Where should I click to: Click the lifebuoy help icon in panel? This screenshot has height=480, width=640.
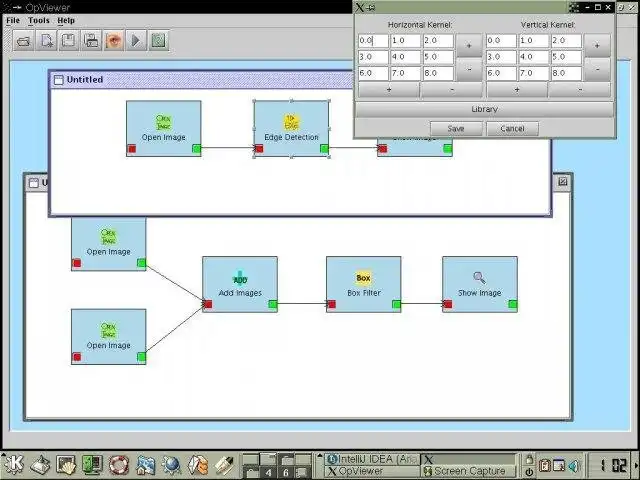(x=118, y=464)
